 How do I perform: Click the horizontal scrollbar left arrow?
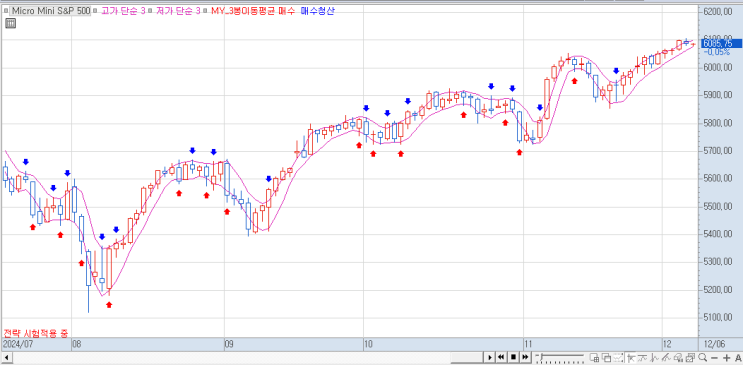pyautogui.click(x=6, y=357)
